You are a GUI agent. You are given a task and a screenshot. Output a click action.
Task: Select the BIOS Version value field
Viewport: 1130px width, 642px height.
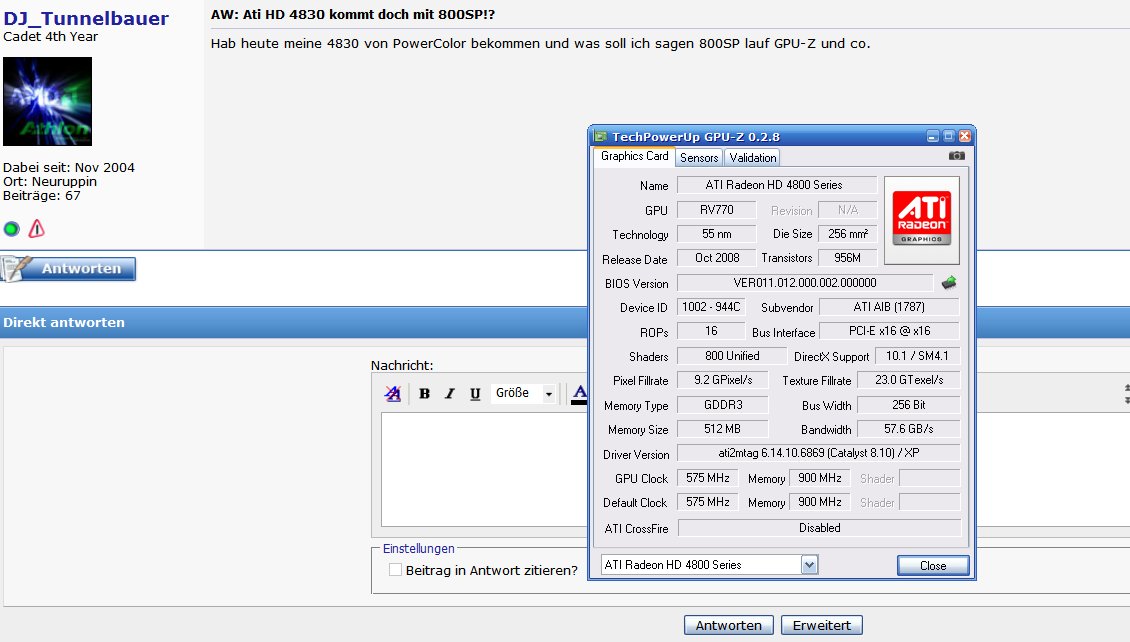tap(805, 283)
